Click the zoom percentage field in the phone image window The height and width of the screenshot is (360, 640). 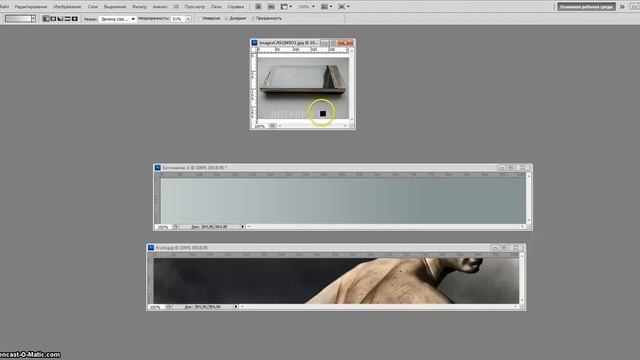260,127
